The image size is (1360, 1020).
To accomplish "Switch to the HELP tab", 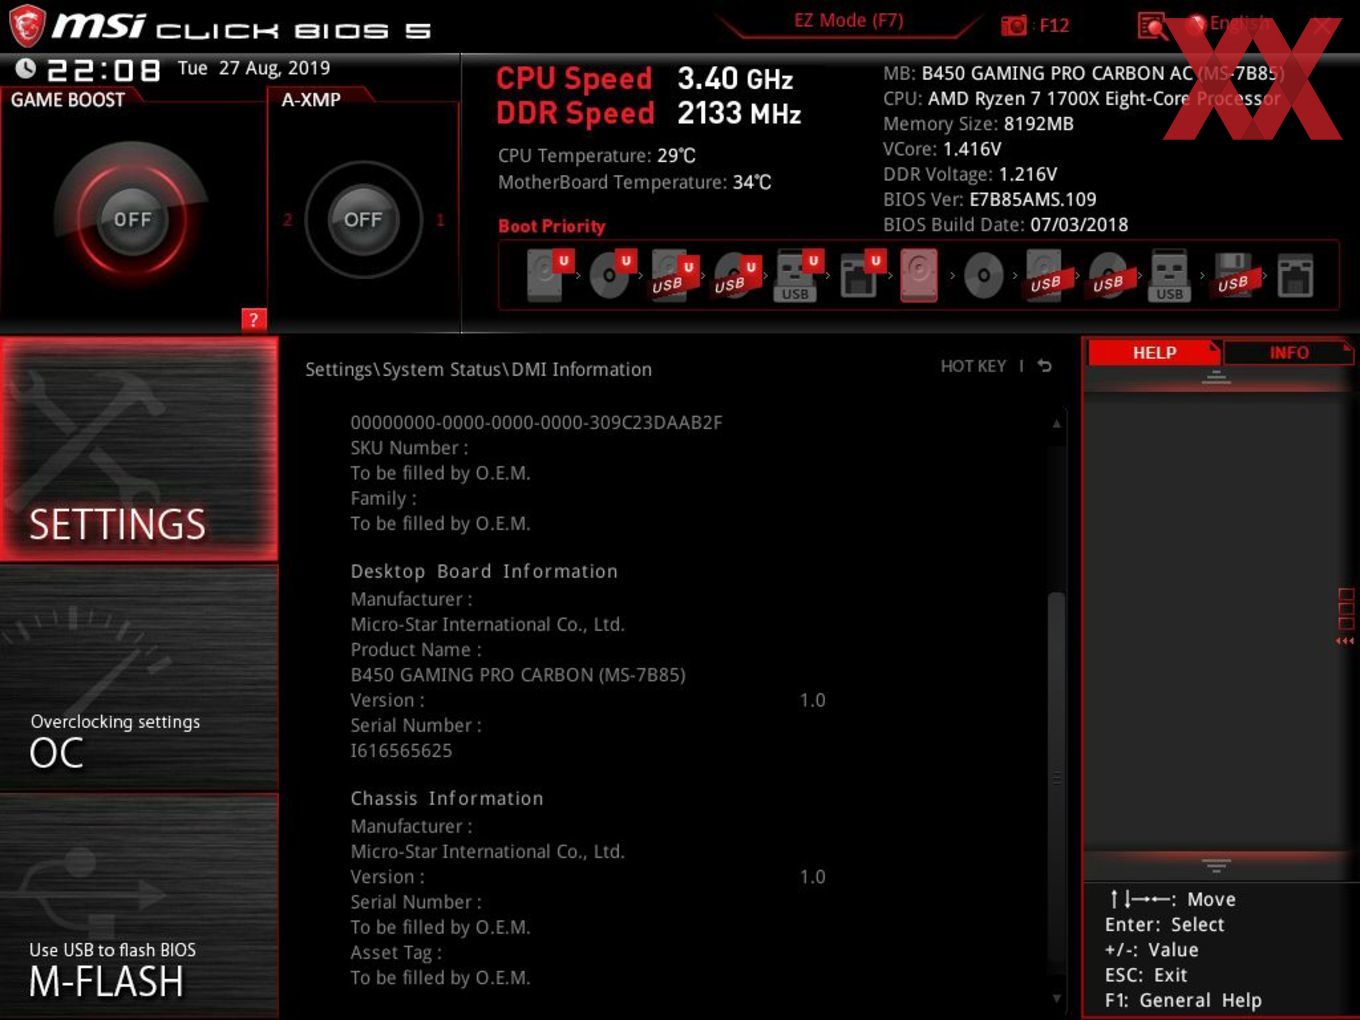I will pos(1154,353).
